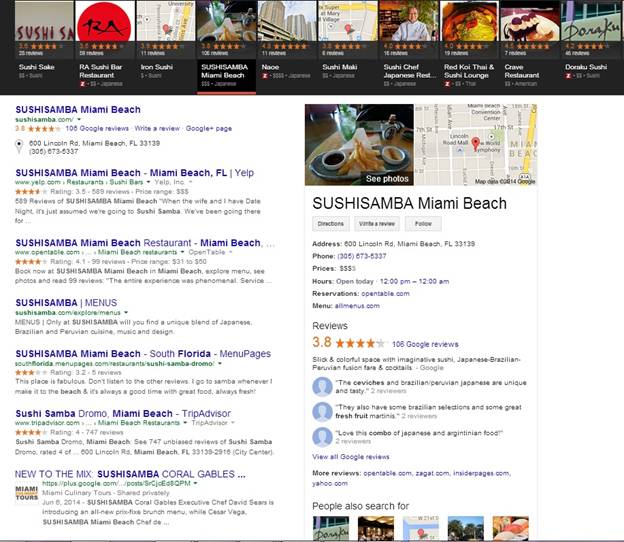Screen dimensions: 624x542
Task: Click the Follow button
Action: point(423,224)
